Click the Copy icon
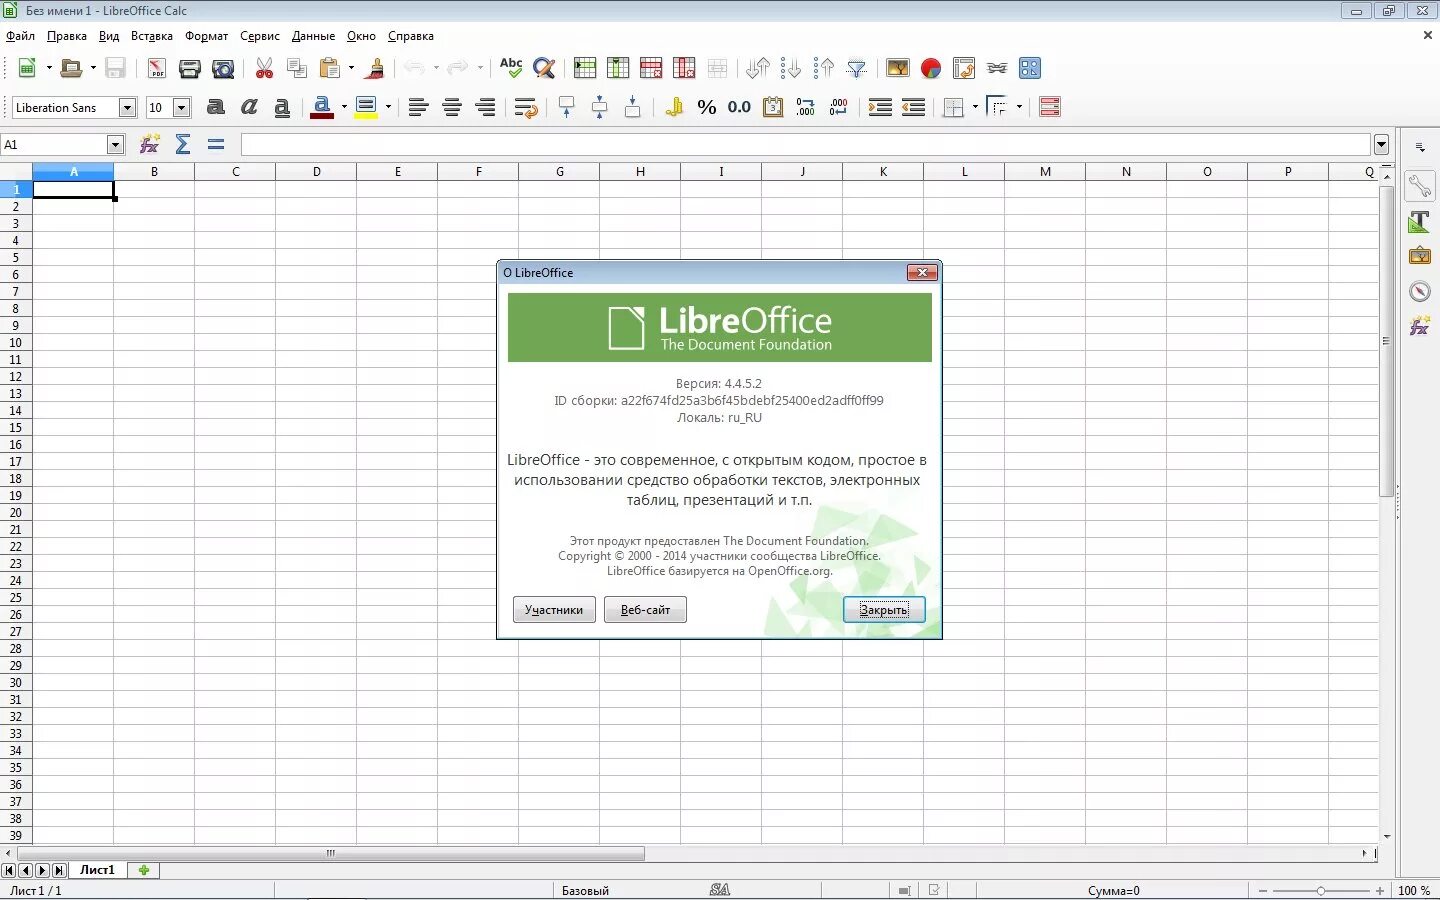 (x=297, y=68)
